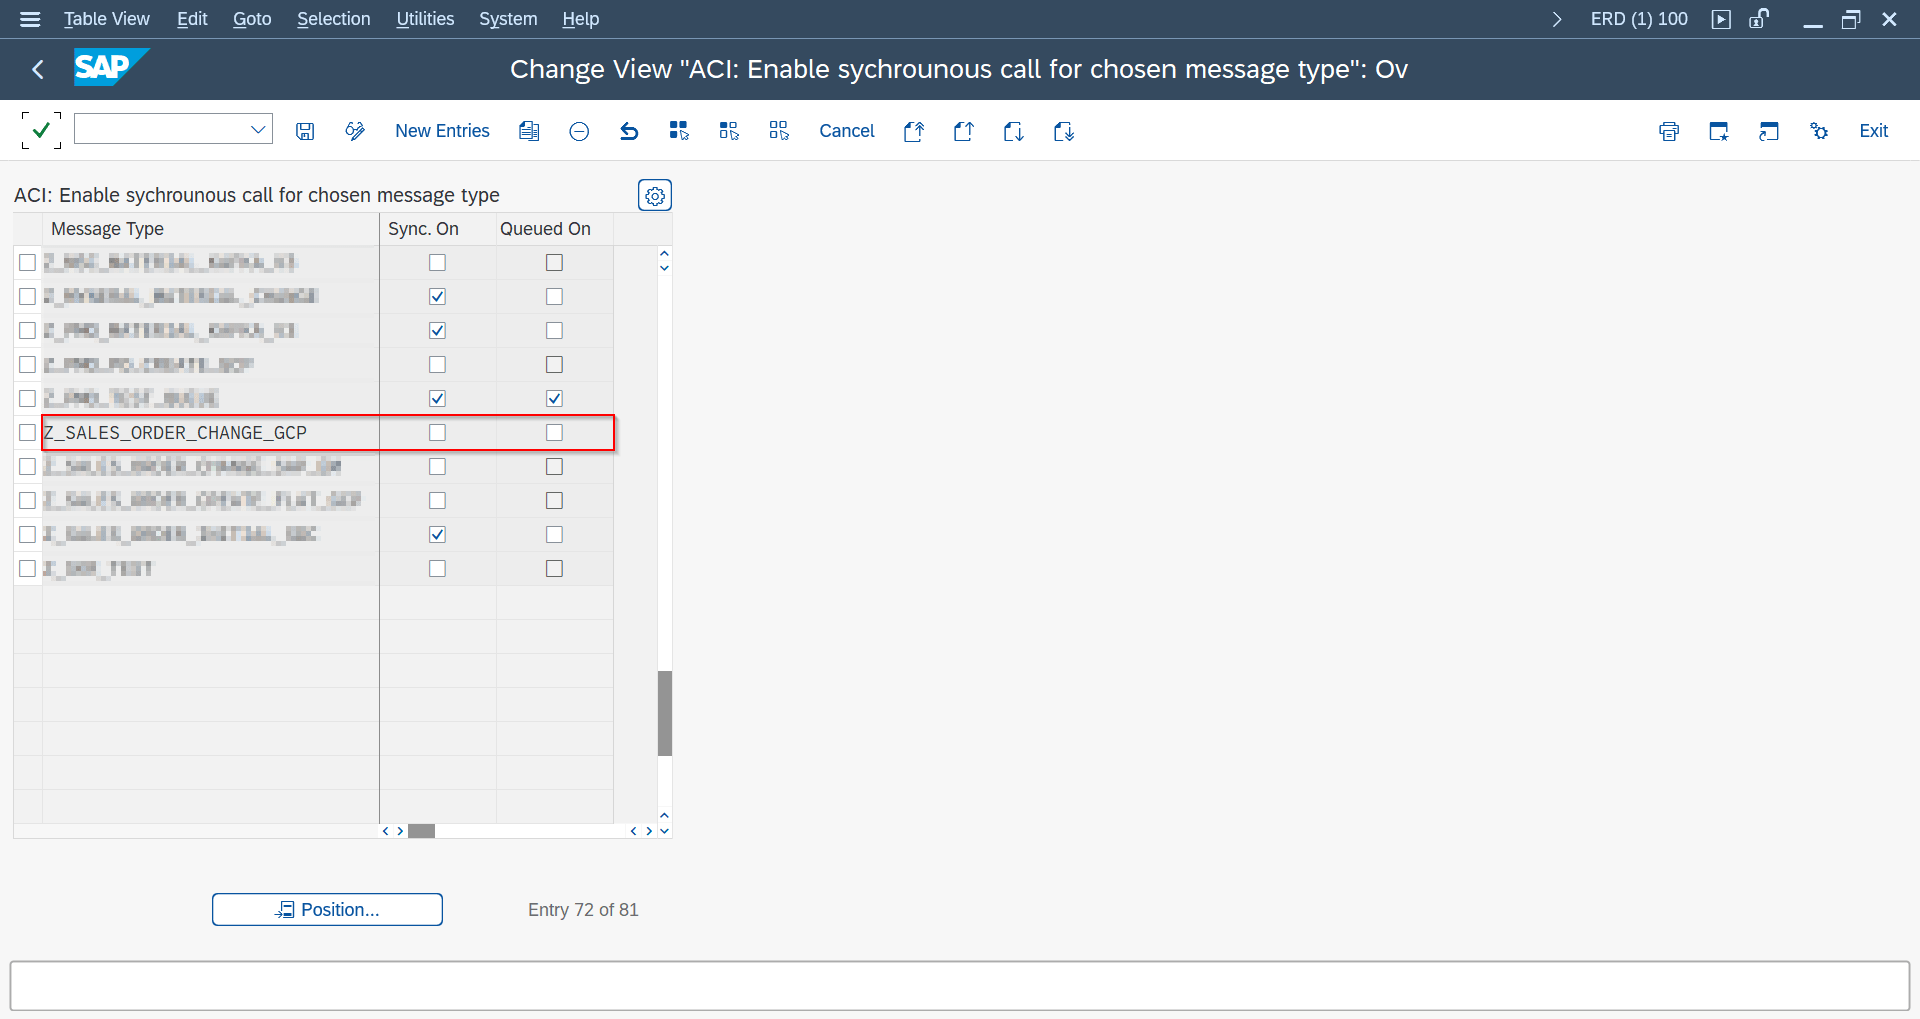The image size is (1920, 1019).
Task: Open the hamburger menu icon
Action: pyautogui.click(x=30, y=19)
